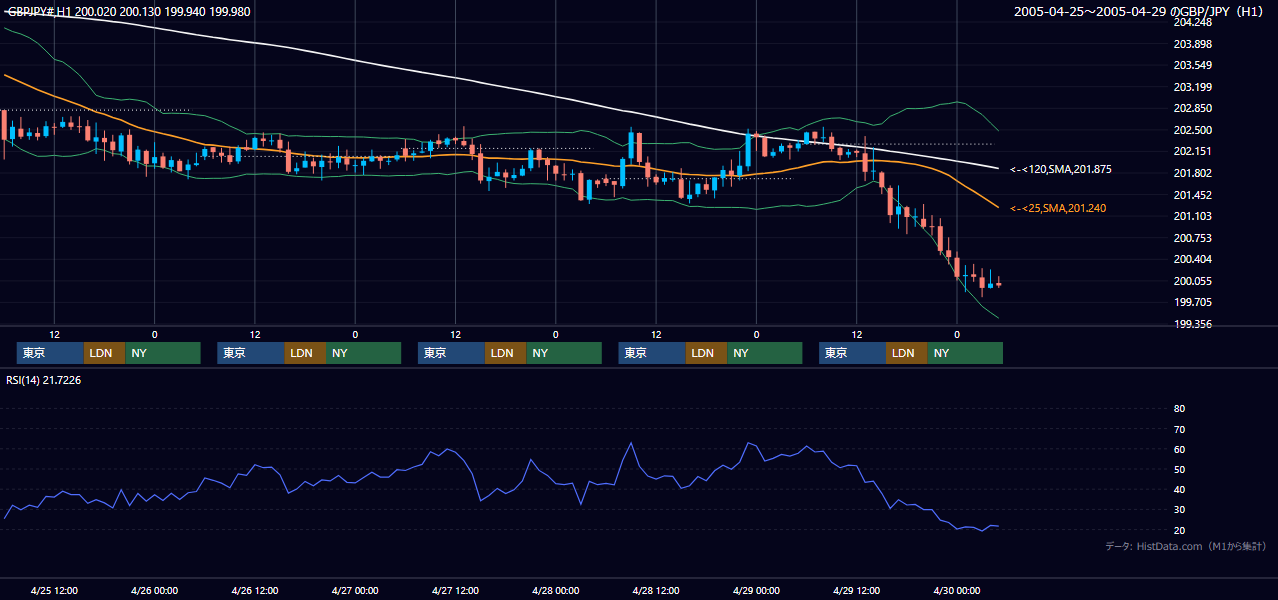
Task: Click the 203.549 price level
Action: point(1192,66)
